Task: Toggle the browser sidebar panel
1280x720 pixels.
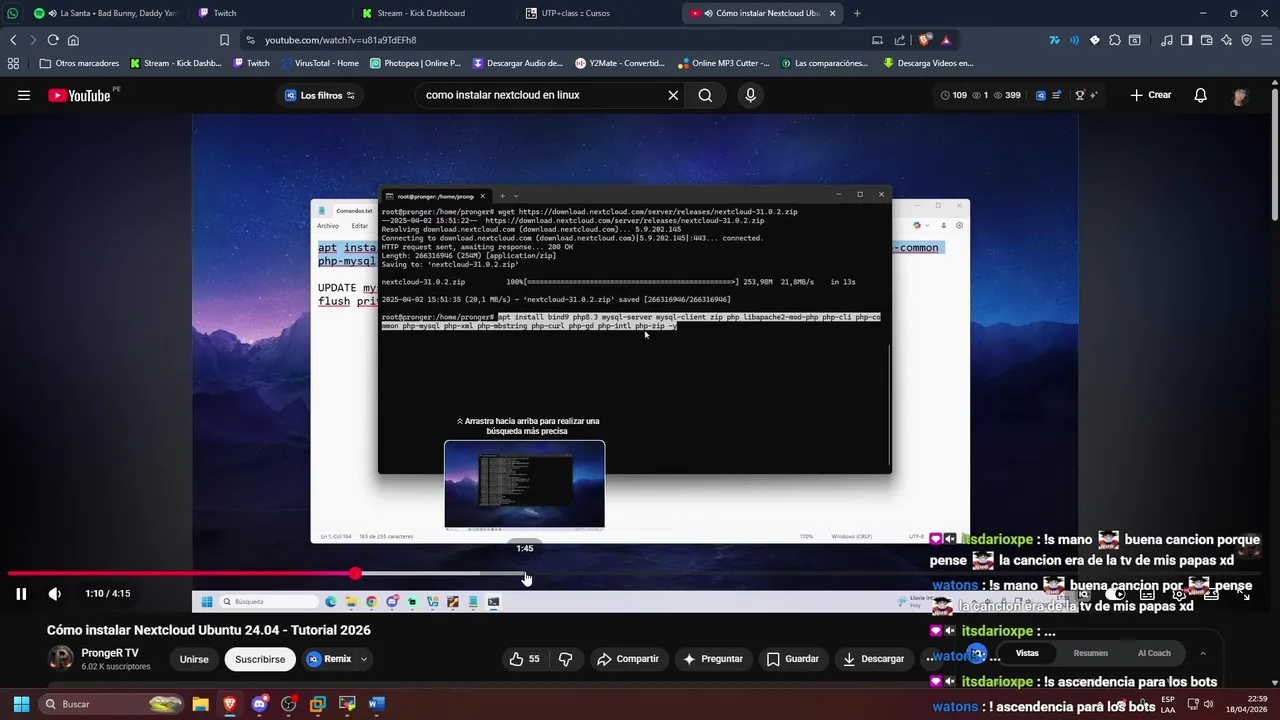Action: coord(1186,40)
